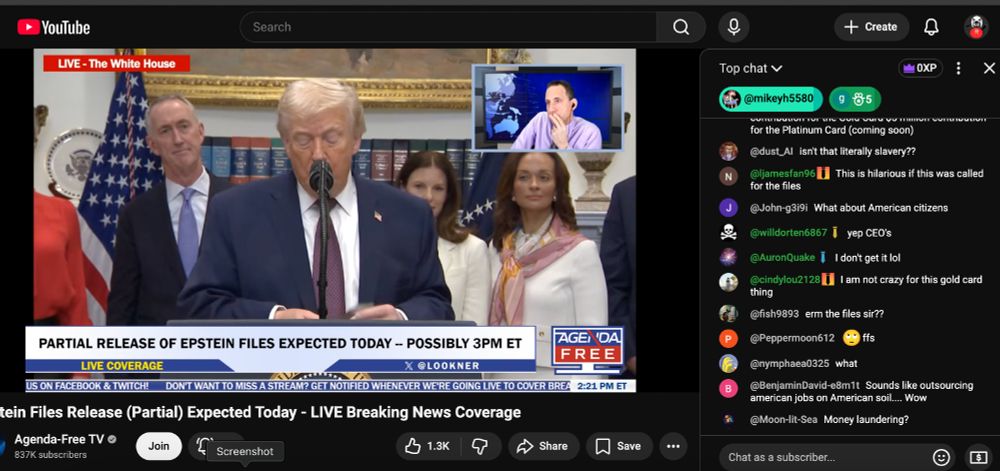Open the emoji picker in chat
The width and height of the screenshot is (1000, 471).
pos(941,457)
